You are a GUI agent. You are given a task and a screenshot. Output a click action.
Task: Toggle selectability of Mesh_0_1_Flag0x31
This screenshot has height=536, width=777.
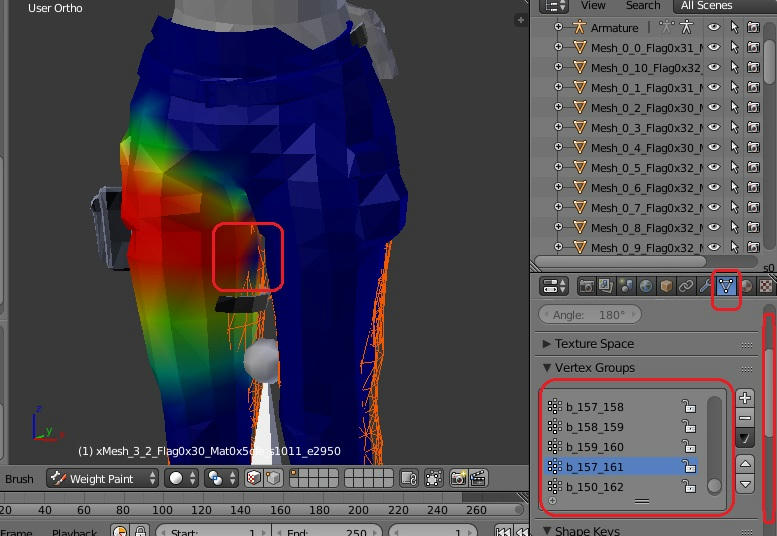tap(734, 88)
